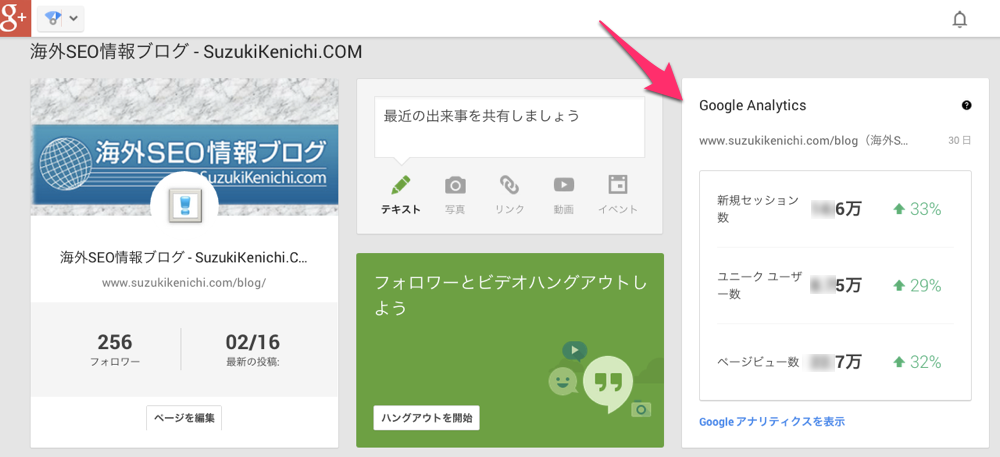Click the 新規セッション数 metric row
Screen dimensions: 1000x457
click(x=835, y=209)
